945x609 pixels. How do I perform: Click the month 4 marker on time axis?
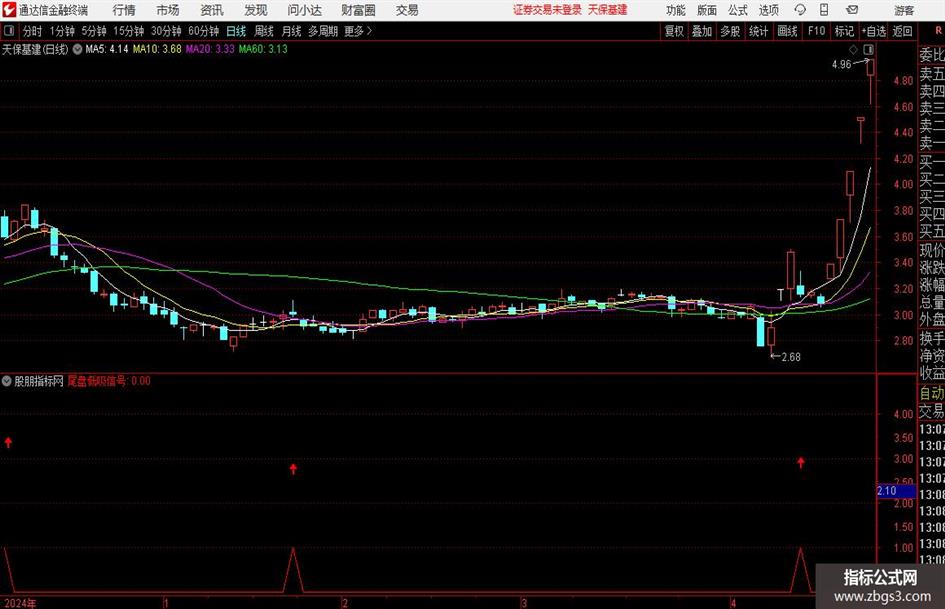pyautogui.click(x=733, y=603)
